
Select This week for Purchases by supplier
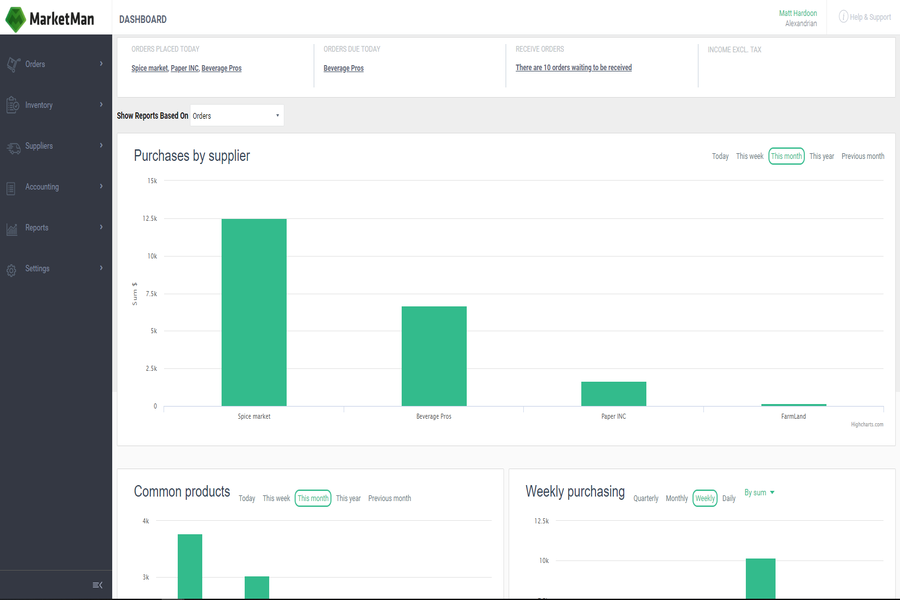coord(749,157)
